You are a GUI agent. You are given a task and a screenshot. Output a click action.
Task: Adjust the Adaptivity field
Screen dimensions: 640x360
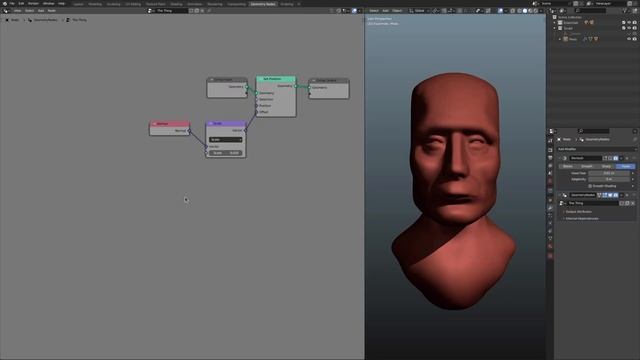(609, 179)
